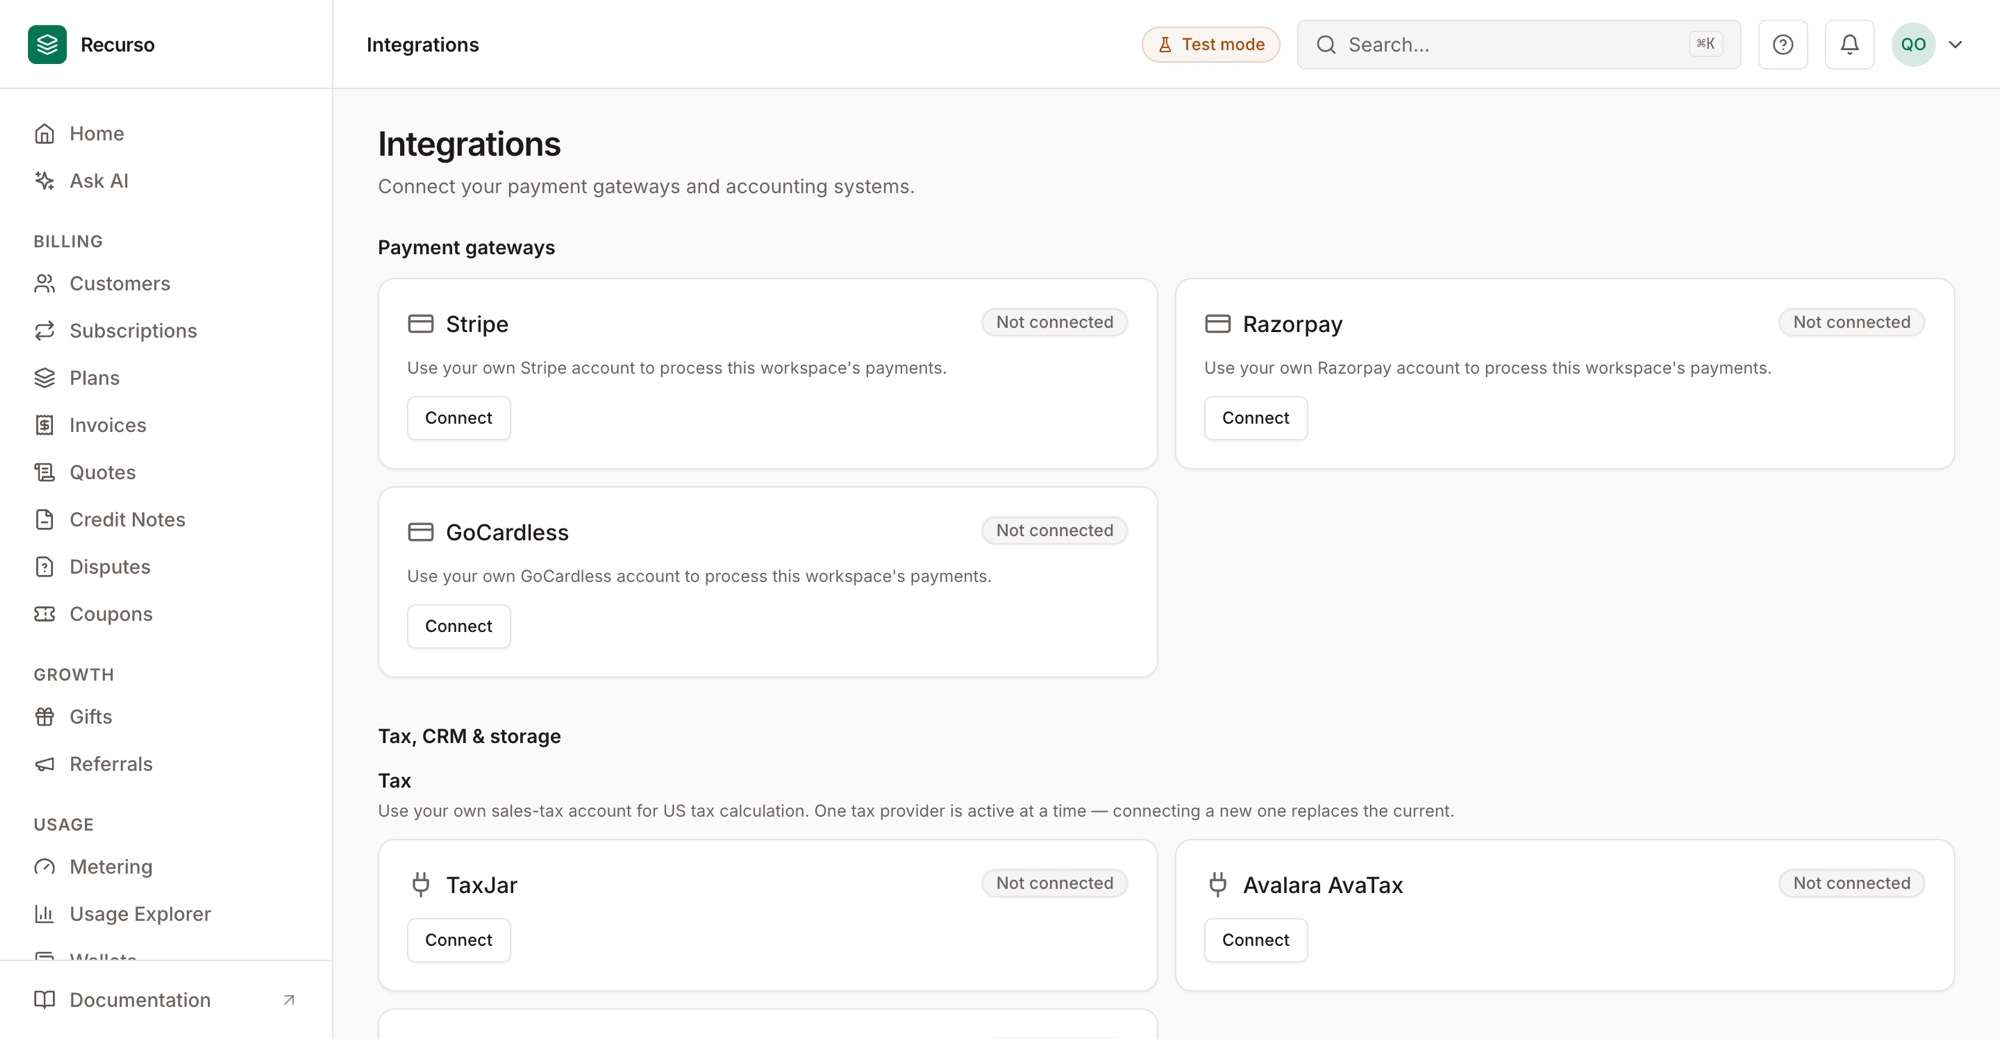Click the Coupons ticket icon
2000x1039 pixels.
[45, 613]
